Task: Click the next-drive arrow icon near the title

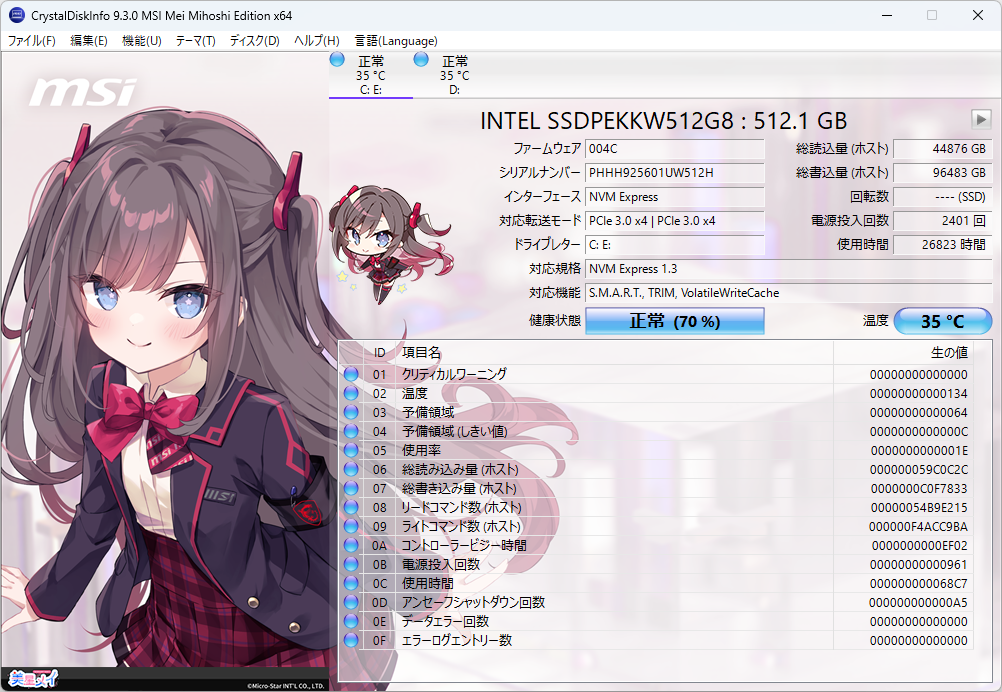Action: [980, 119]
